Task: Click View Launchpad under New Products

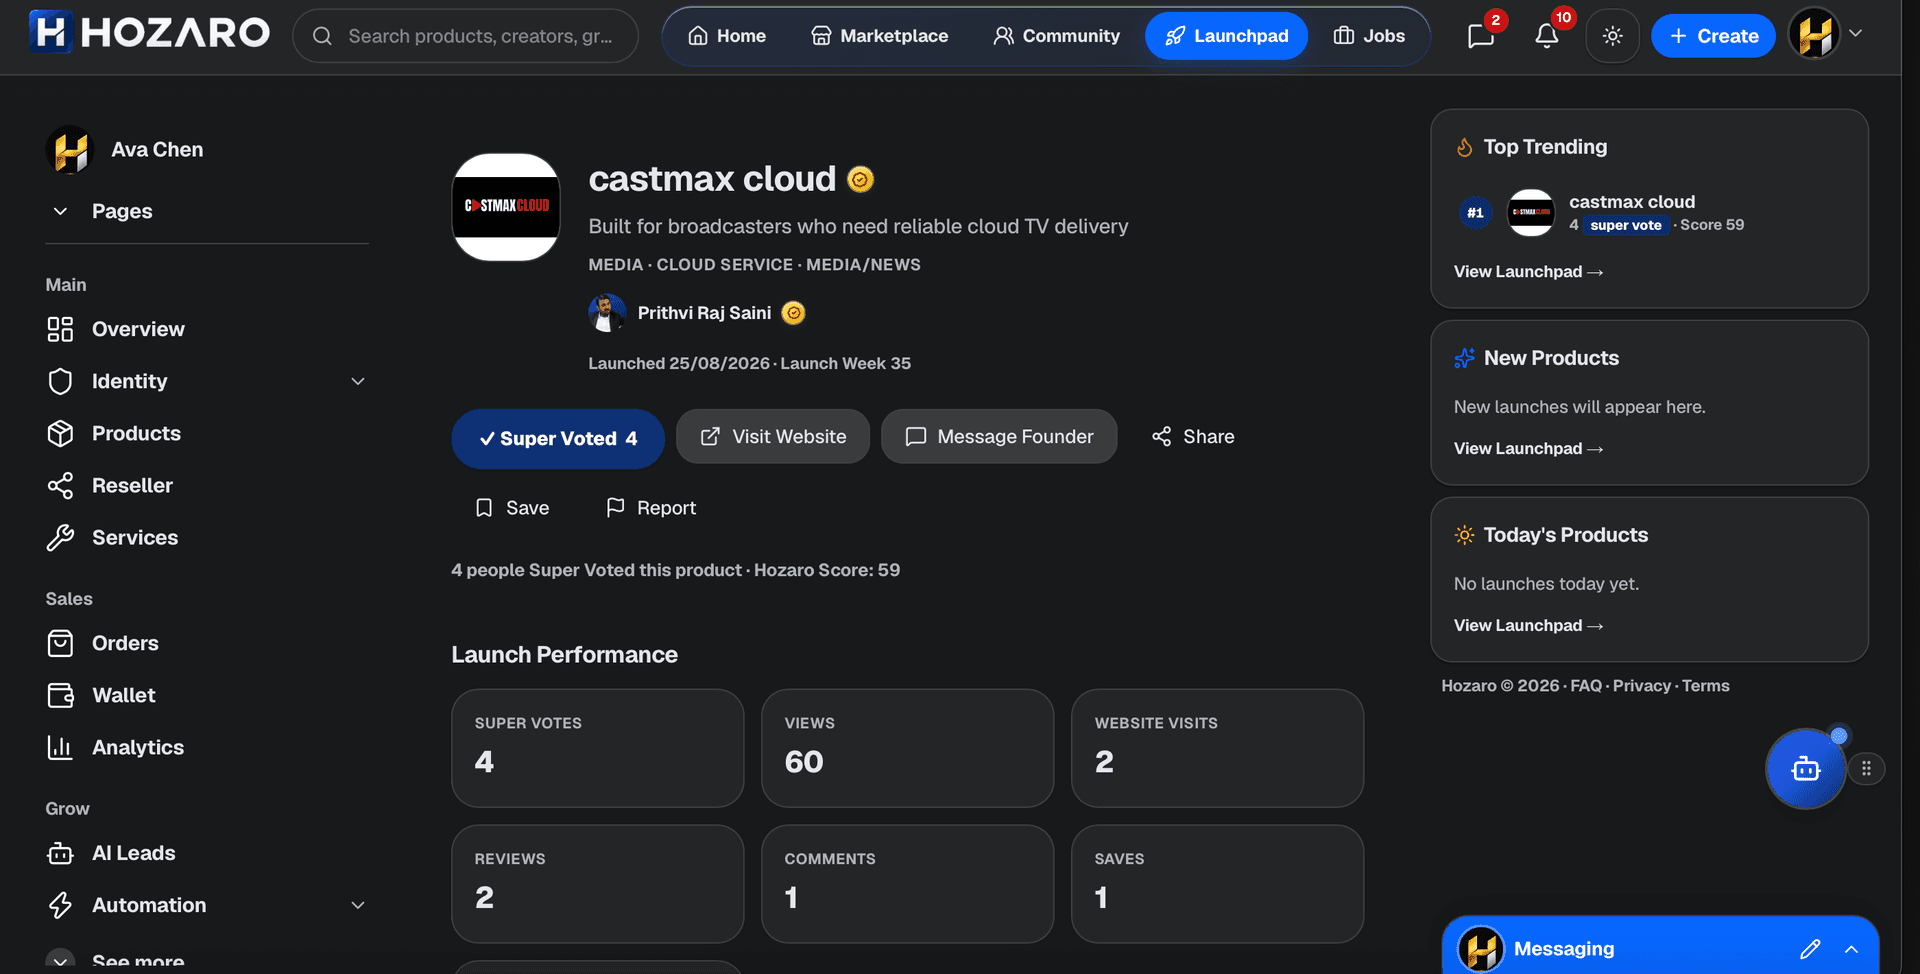Action: 1528,449
